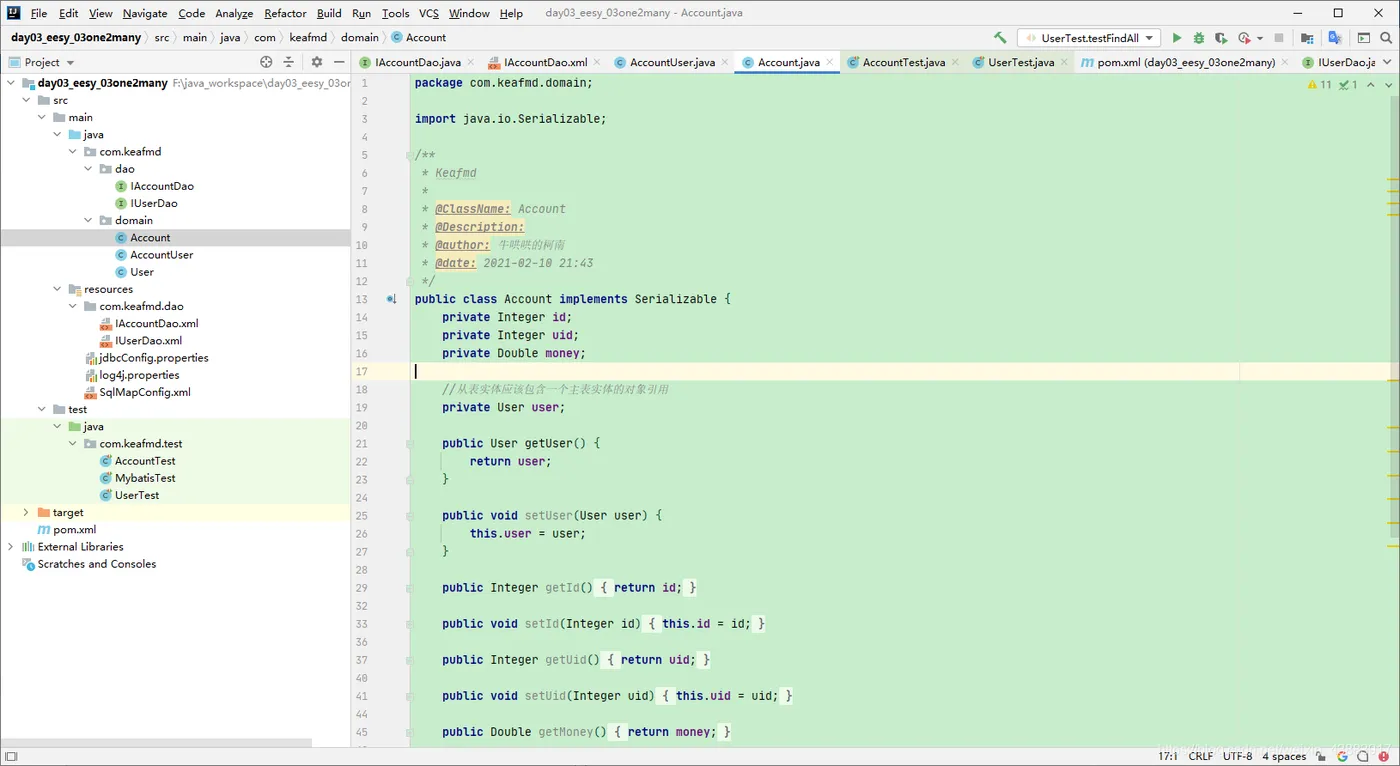Click the Build Project hammer icon
This screenshot has height=766, width=1400.
(x=1000, y=38)
